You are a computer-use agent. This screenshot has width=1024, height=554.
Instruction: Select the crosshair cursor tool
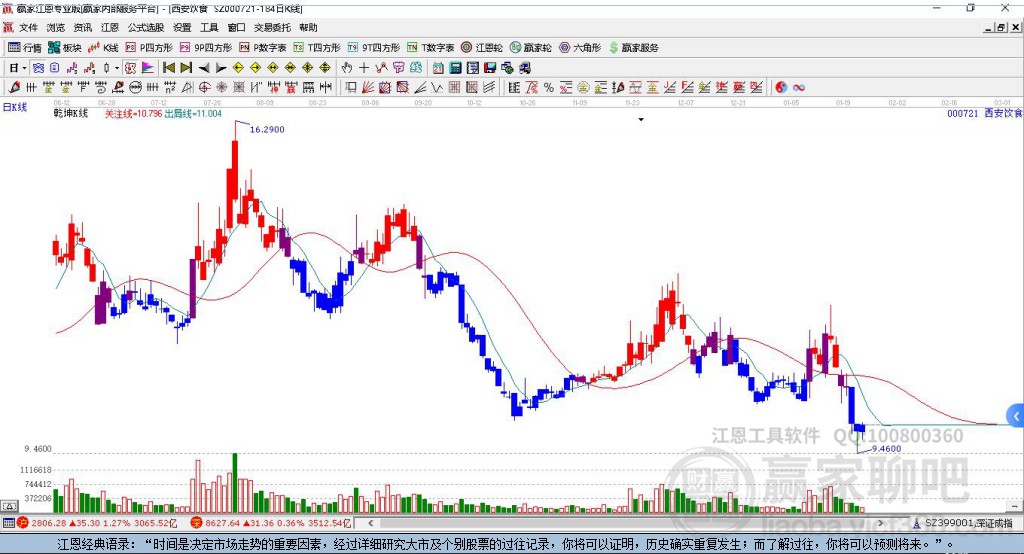[364, 68]
